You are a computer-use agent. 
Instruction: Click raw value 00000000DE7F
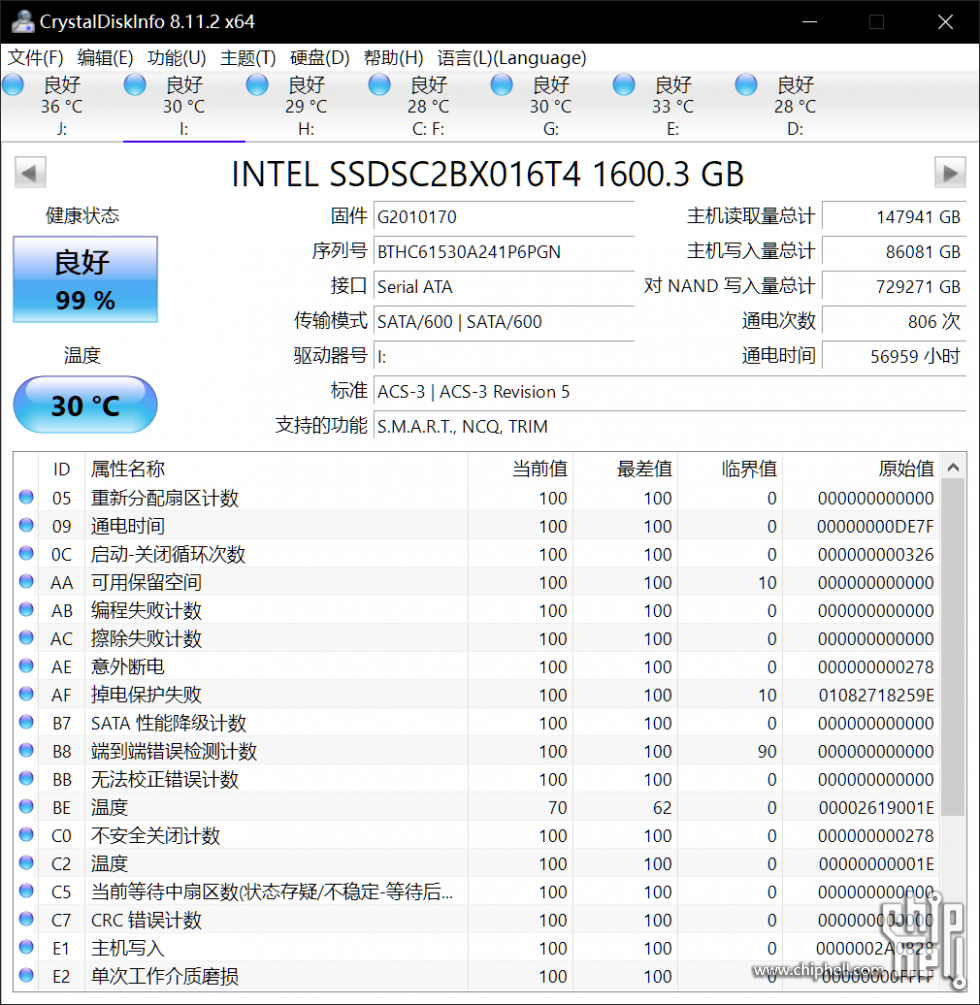[x=876, y=526]
